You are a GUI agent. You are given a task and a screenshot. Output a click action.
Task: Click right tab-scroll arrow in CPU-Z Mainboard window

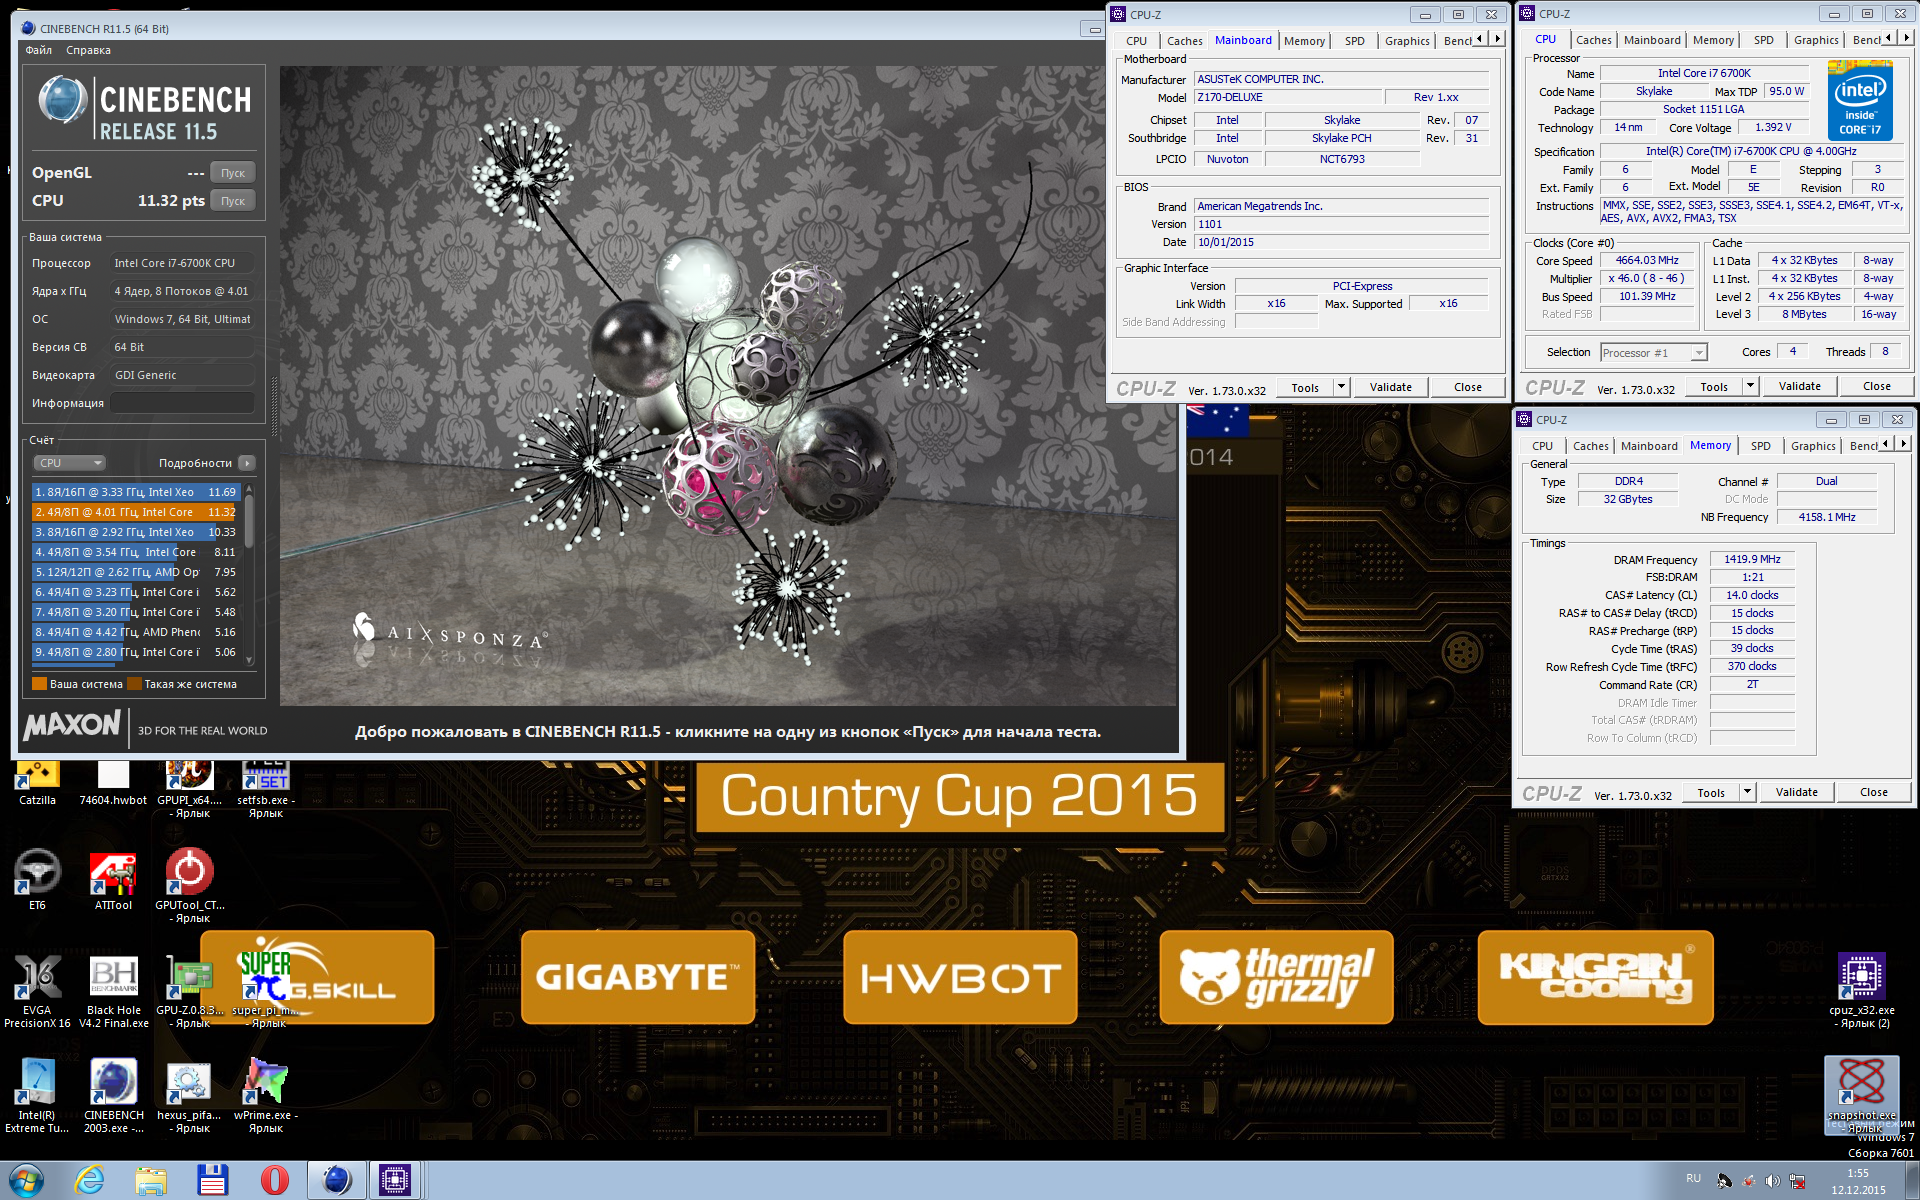[x=1497, y=39]
